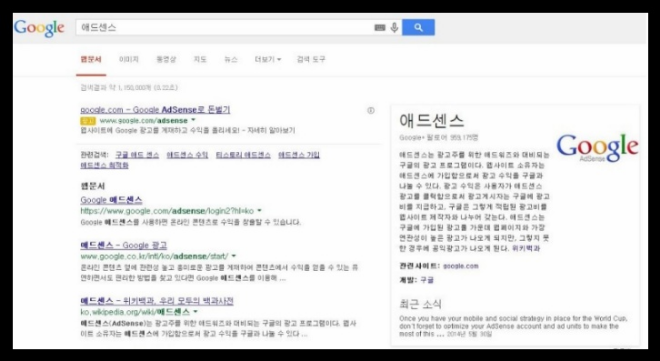Click the 애드센스 heading in knowledge panel
Viewport: 660px width, 361px height.
[x=431, y=121]
